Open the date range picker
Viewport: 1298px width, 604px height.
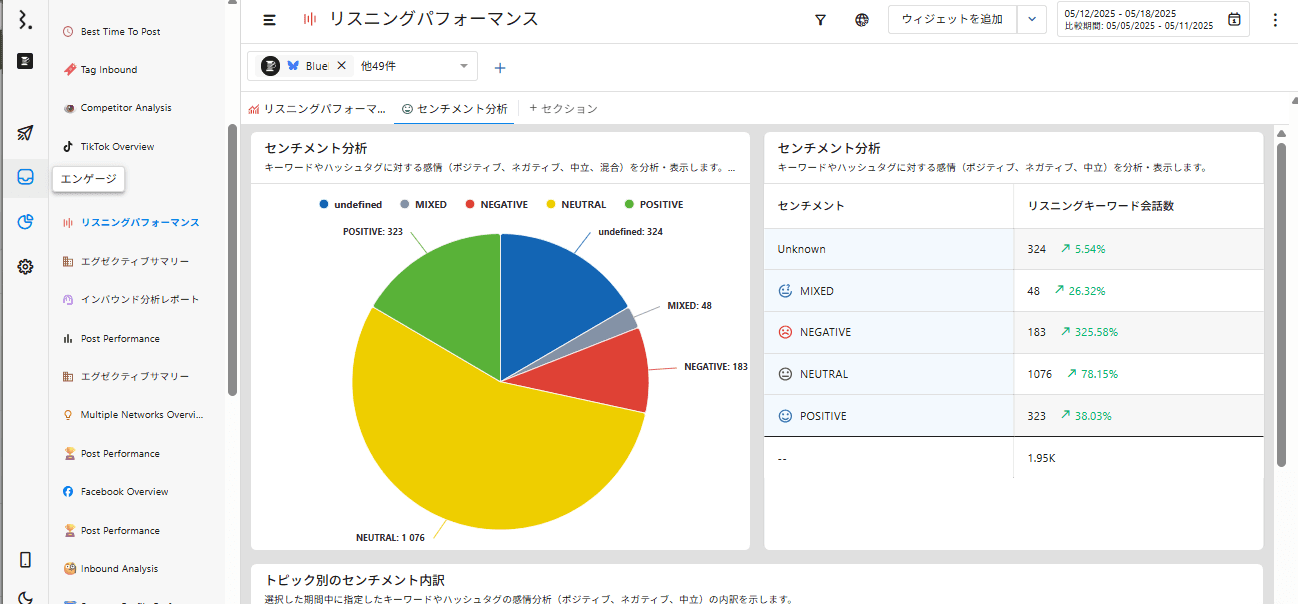click(1152, 20)
